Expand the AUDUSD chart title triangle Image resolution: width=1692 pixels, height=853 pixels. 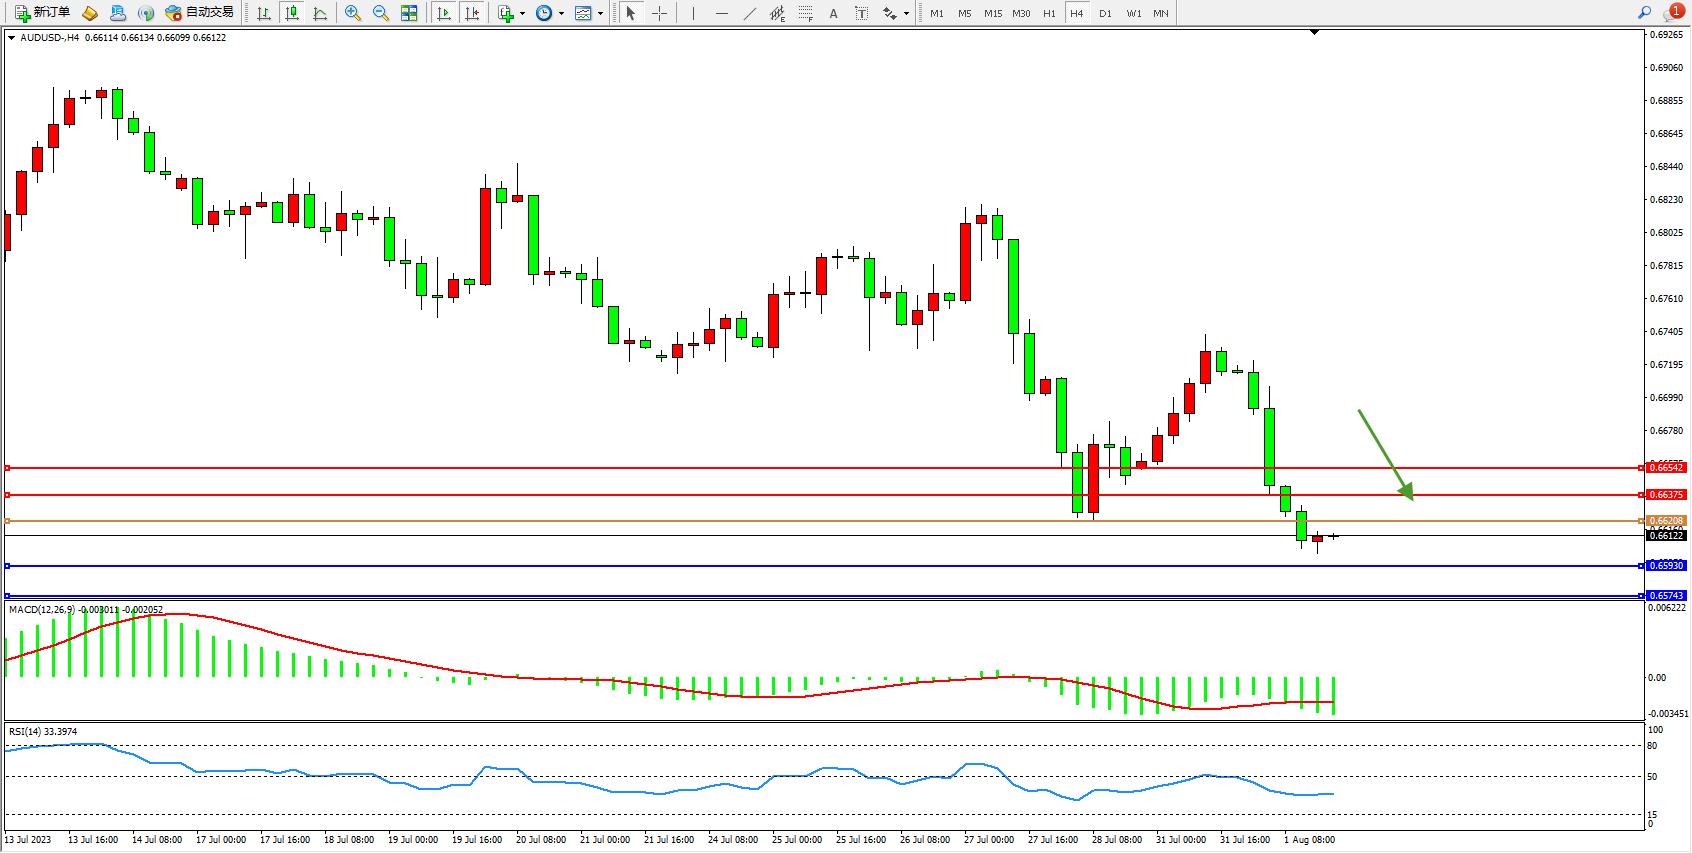[x=11, y=38]
